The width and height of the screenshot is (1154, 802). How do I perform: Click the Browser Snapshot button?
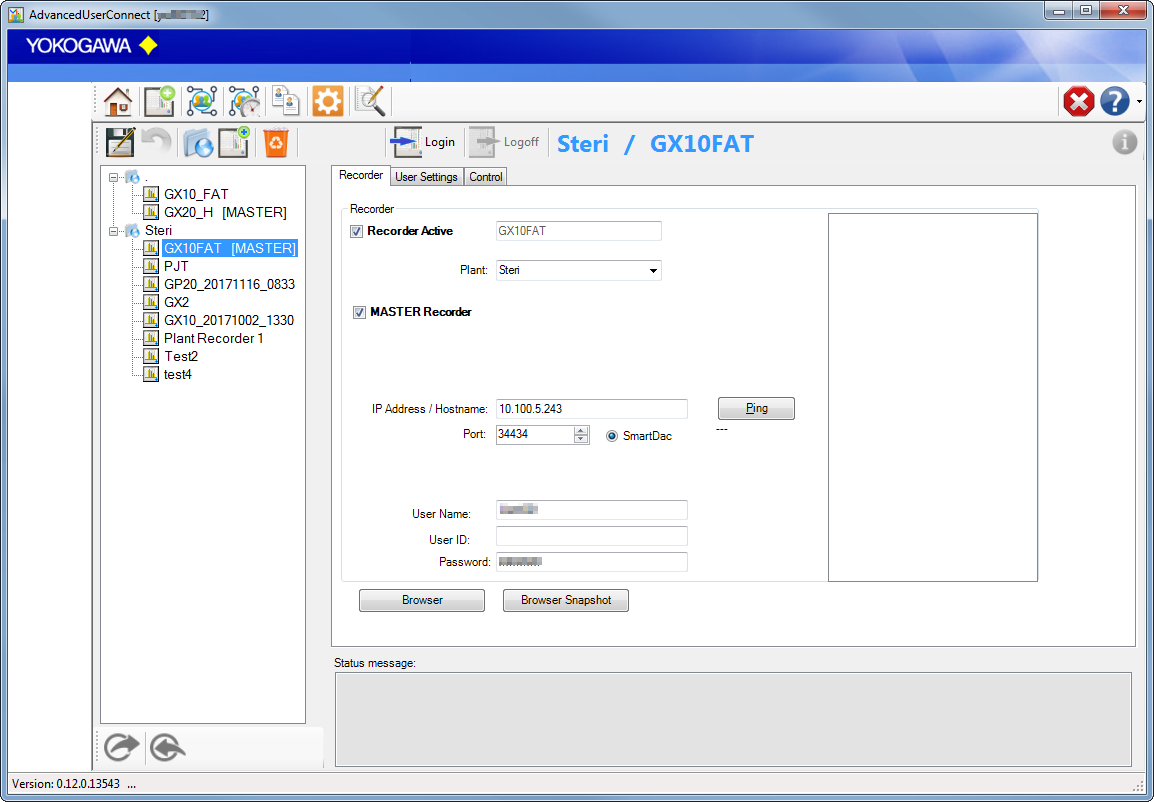(x=566, y=600)
